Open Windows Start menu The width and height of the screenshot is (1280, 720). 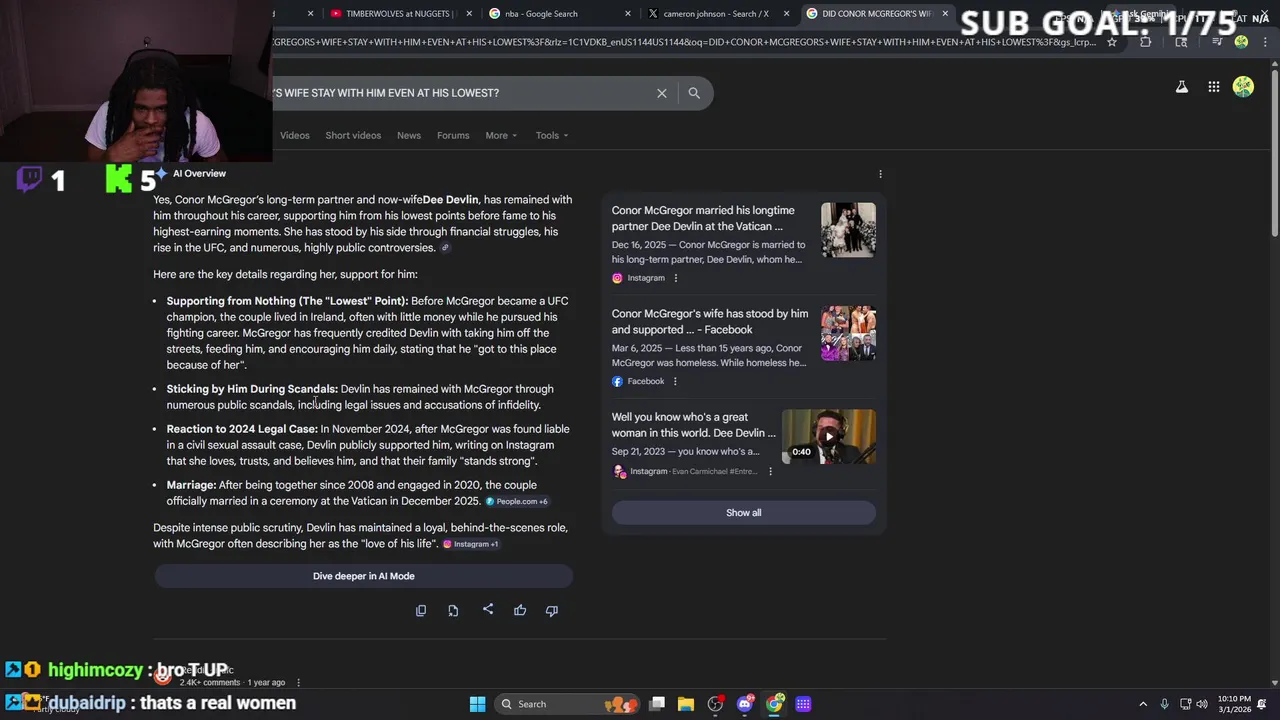477,704
